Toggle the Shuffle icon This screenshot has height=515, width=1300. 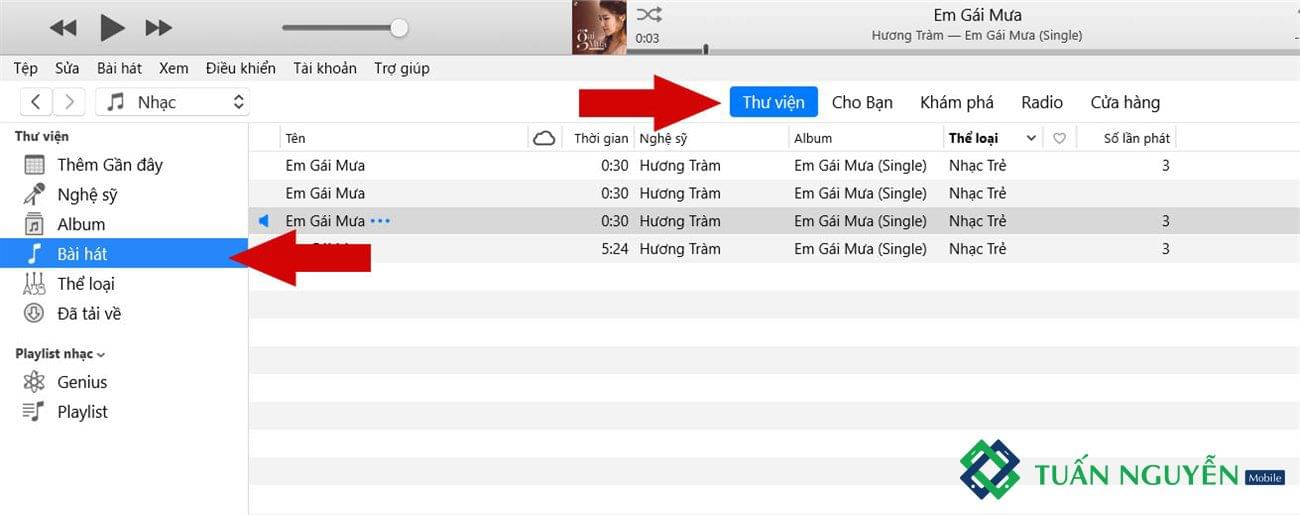tap(649, 14)
